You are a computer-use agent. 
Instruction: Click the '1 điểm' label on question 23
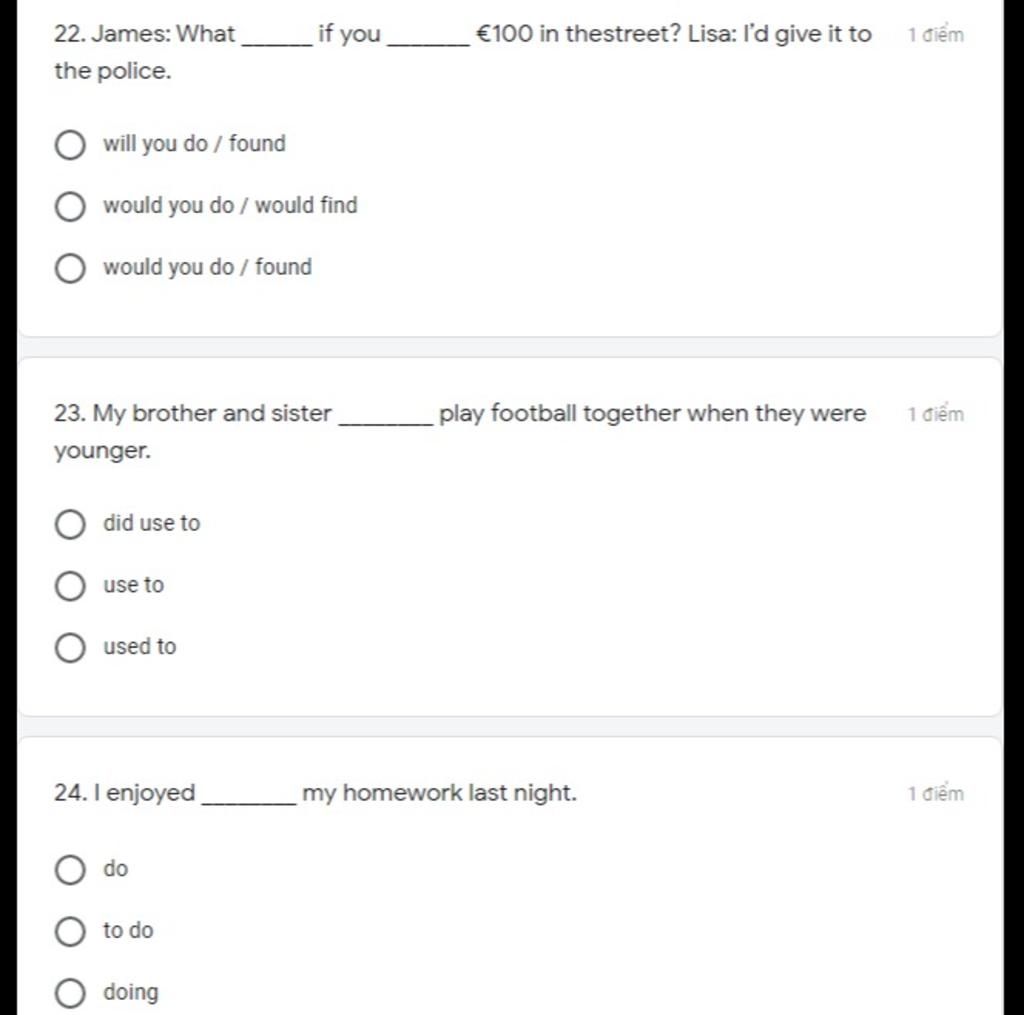(x=936, y=415)
